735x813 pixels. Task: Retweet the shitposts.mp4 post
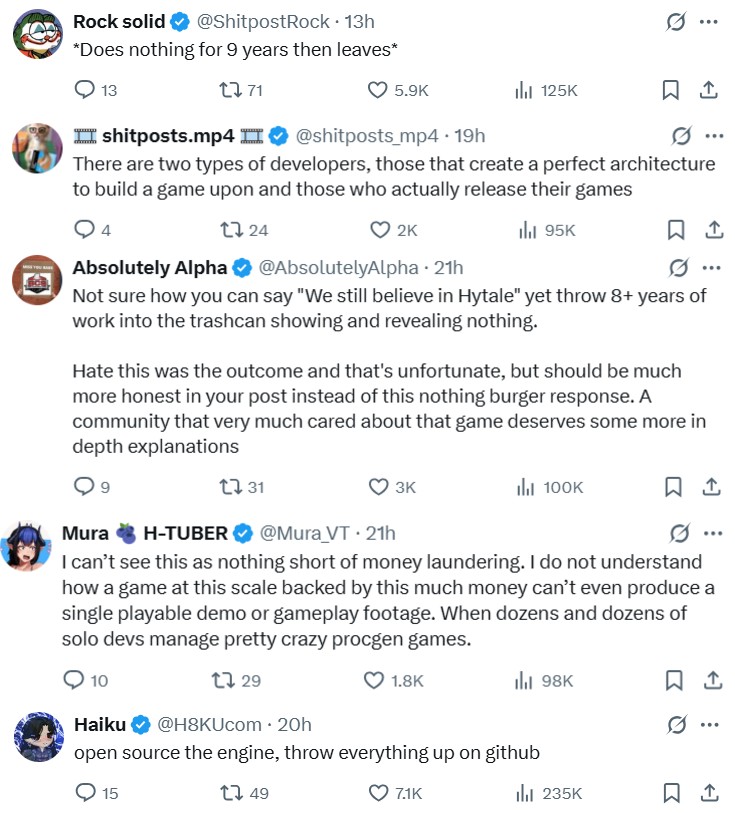(x=229, y=230)
